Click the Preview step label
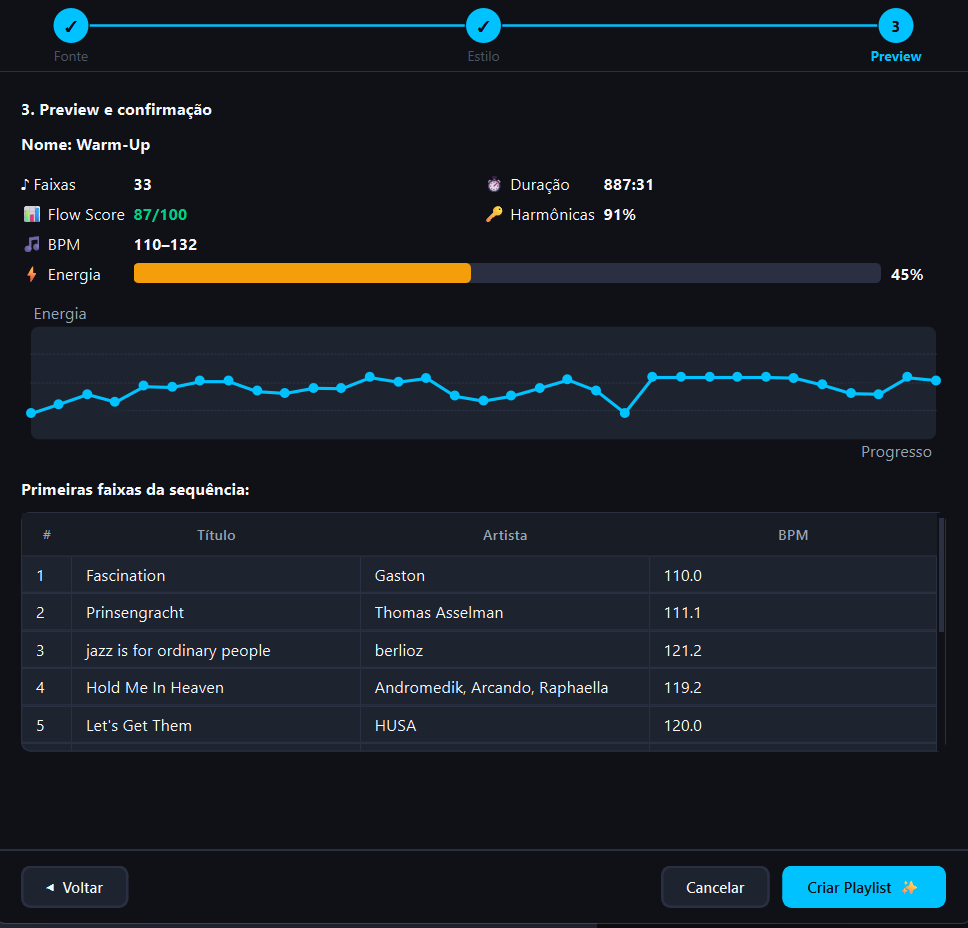This screenshot has height=928, width=968. coord(896,56)
